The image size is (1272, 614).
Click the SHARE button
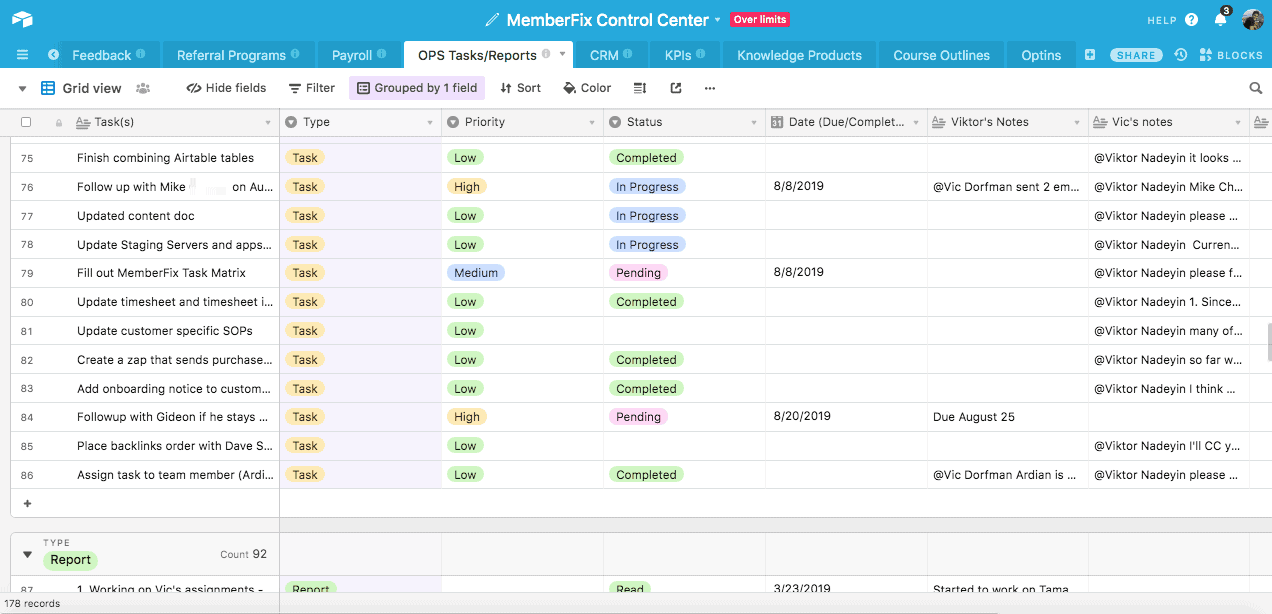coord(1136,55)
